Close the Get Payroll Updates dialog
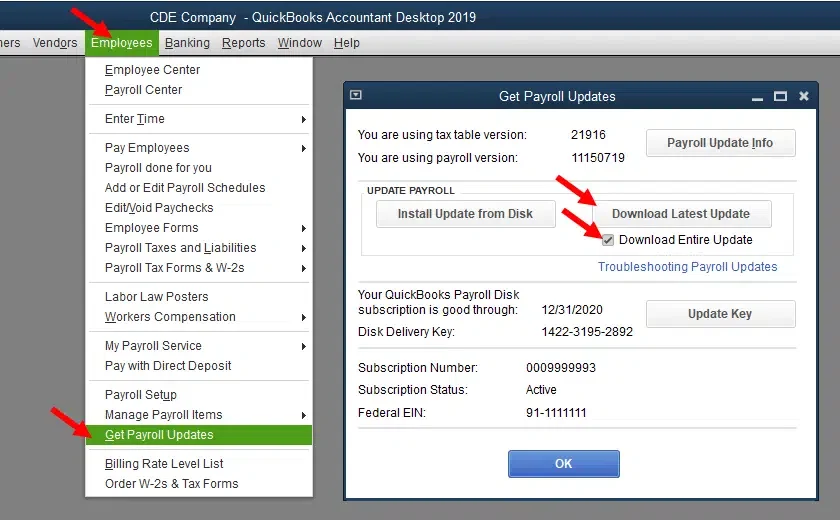This screenshot has width=840, height=520. (804, 96)
